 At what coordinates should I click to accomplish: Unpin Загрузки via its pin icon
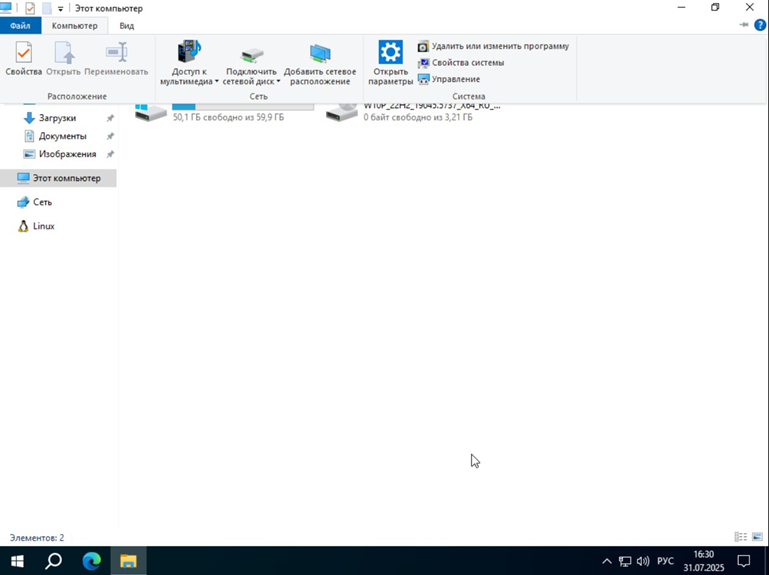(x=110, y=118)
